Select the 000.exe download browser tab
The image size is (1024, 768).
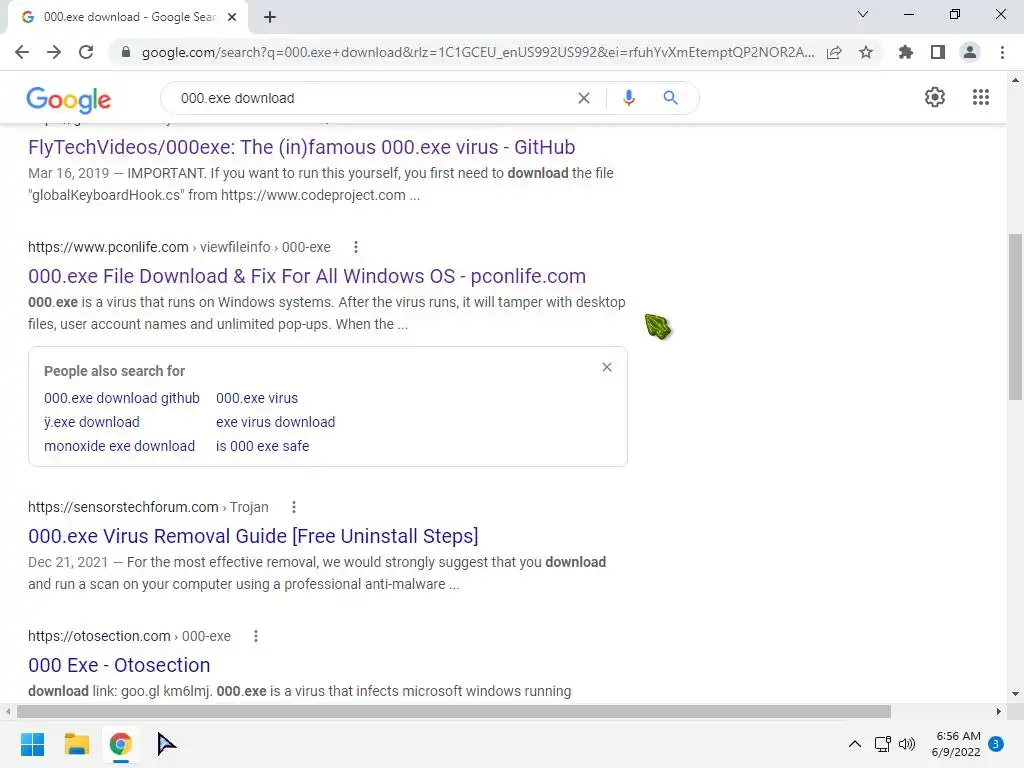[x=128, y=17]
